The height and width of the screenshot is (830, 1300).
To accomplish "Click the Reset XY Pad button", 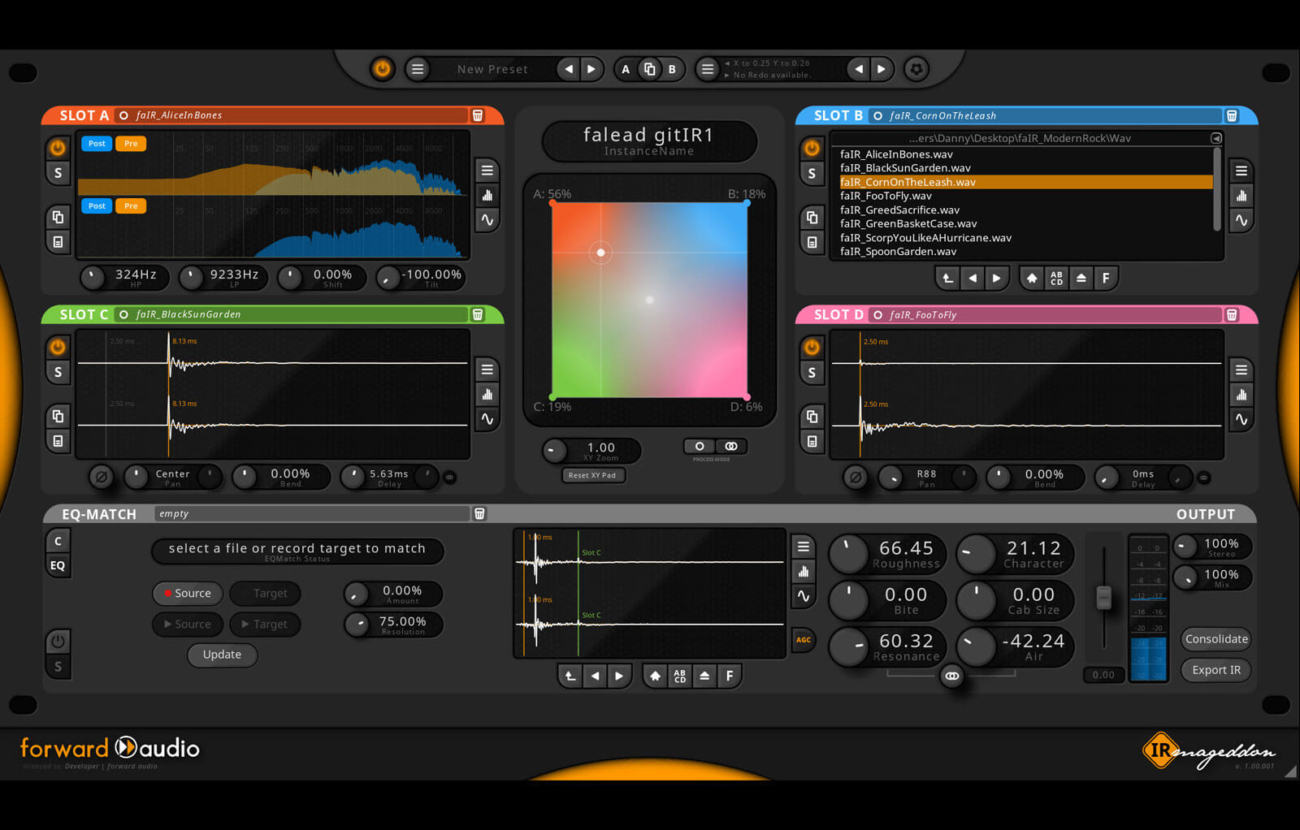I will pyautogui.click(x=592, y=475).
